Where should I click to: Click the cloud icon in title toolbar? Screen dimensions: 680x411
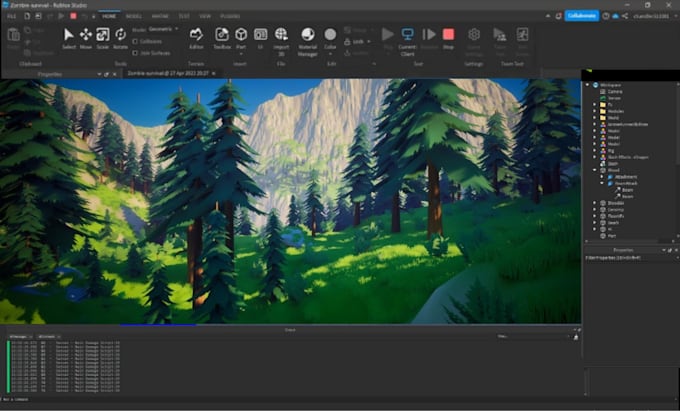[x=615, y=16]
